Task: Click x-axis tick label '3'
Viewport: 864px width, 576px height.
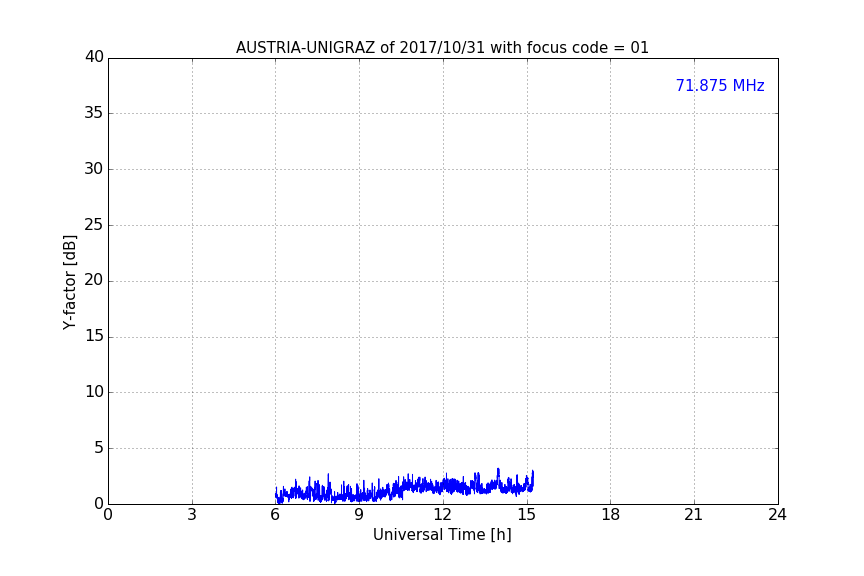Action: (192, 515)
